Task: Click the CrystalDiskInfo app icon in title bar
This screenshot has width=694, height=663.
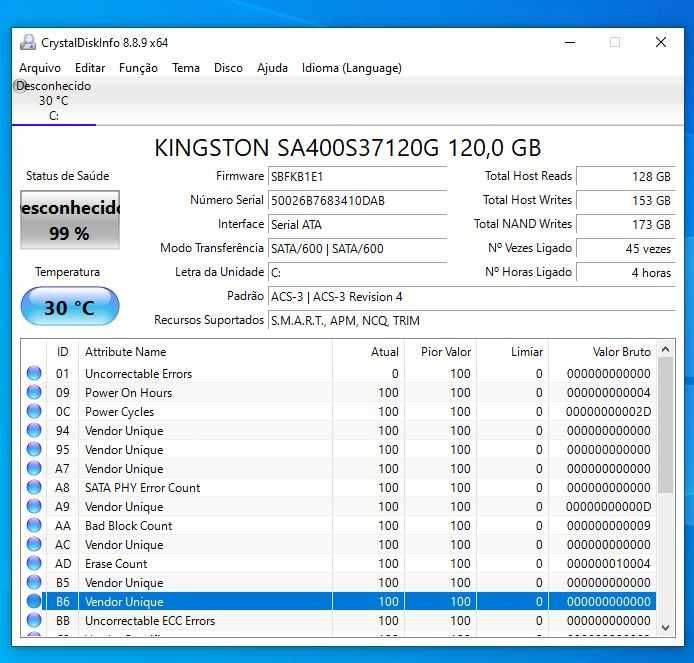Action: click(x=28, y=42)
